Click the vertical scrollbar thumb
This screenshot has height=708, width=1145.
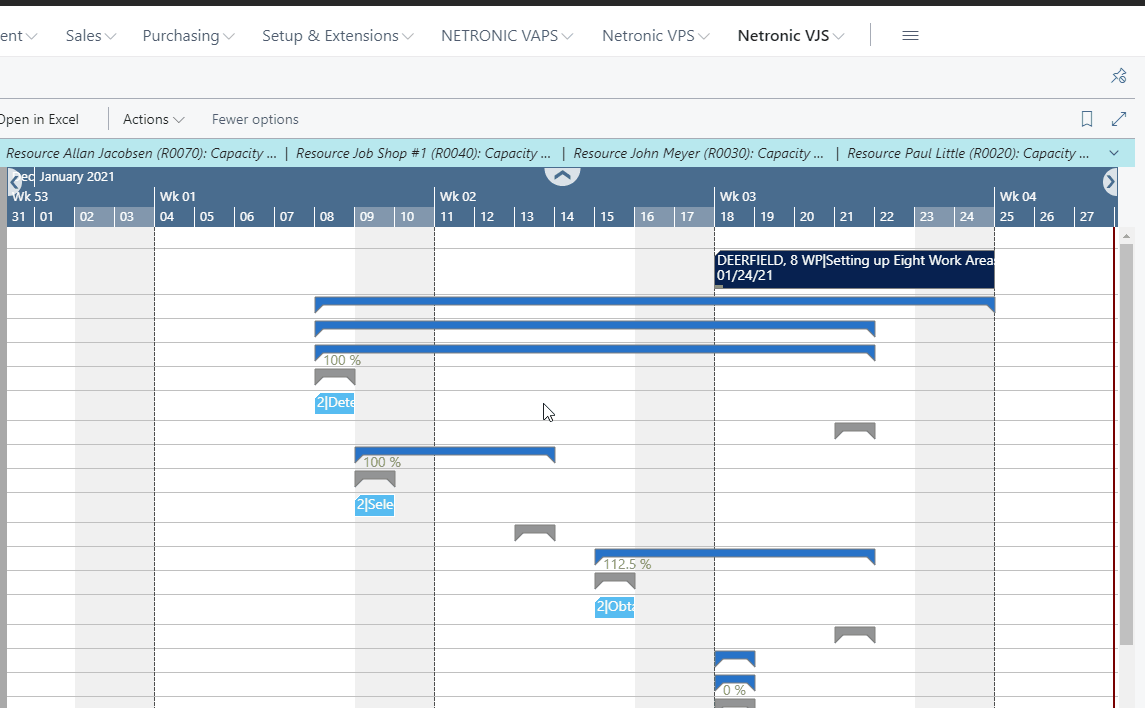[x=1126, y=444]
